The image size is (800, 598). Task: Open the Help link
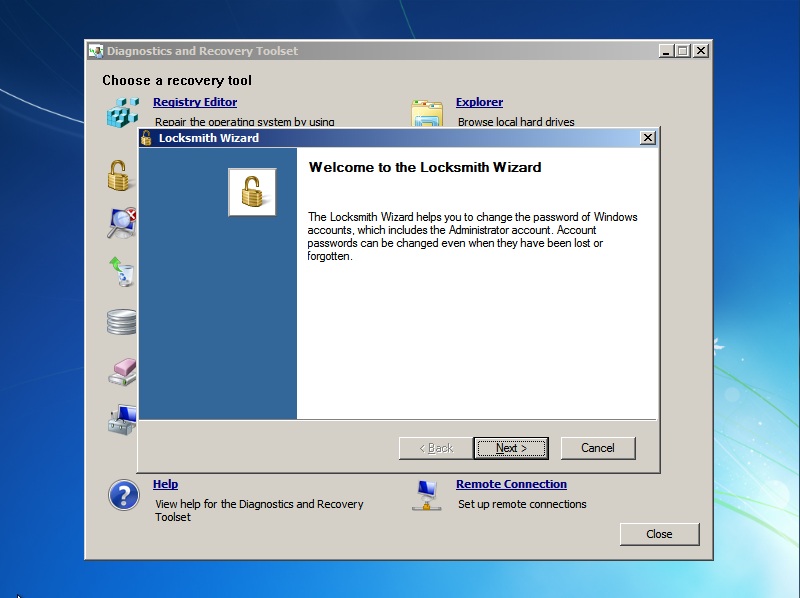[x=165, y=484]
